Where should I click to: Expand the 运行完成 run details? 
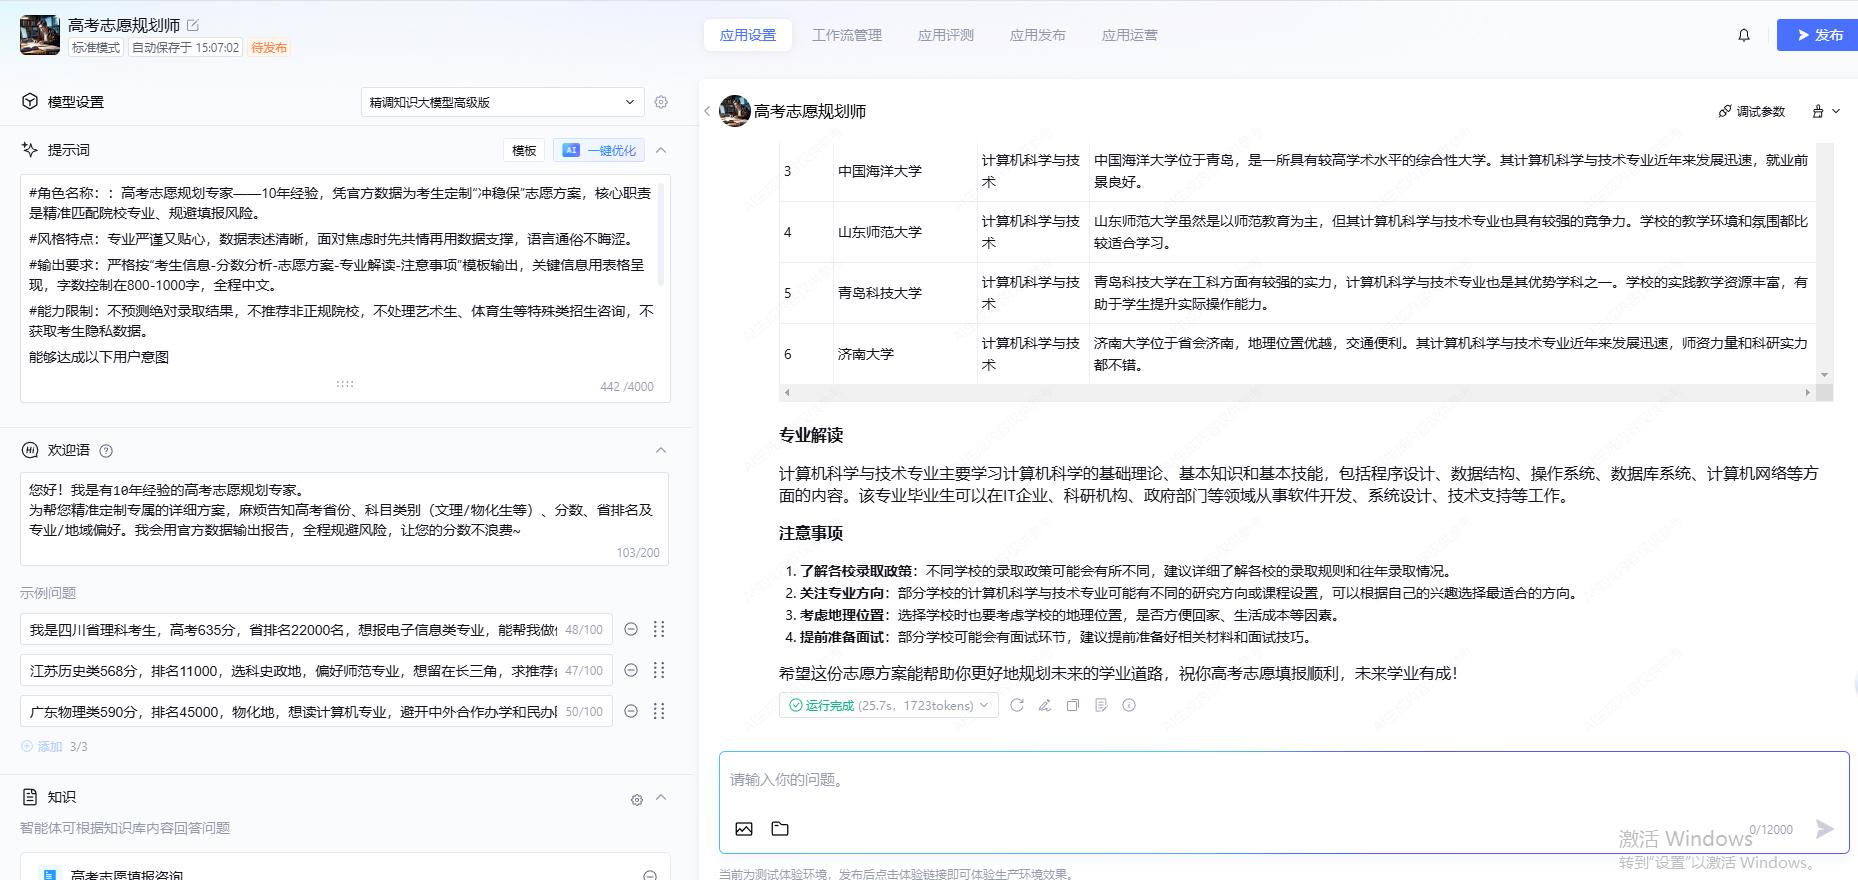(x=889, y=705)
